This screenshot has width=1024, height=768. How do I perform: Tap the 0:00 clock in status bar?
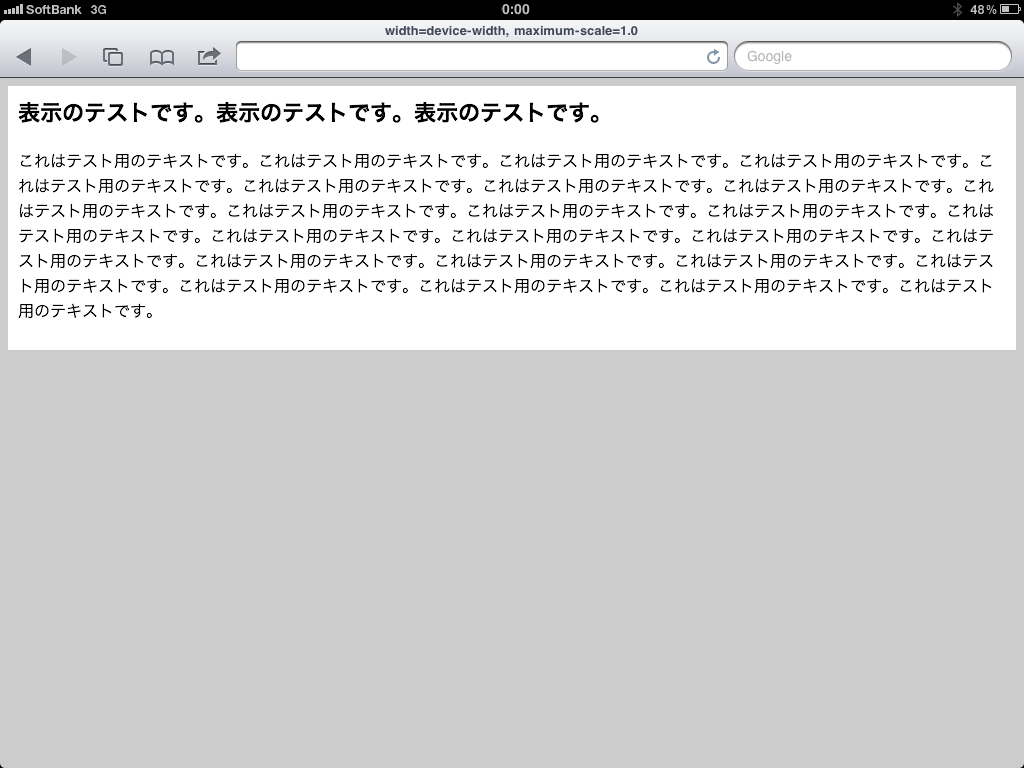coord(515,9)
